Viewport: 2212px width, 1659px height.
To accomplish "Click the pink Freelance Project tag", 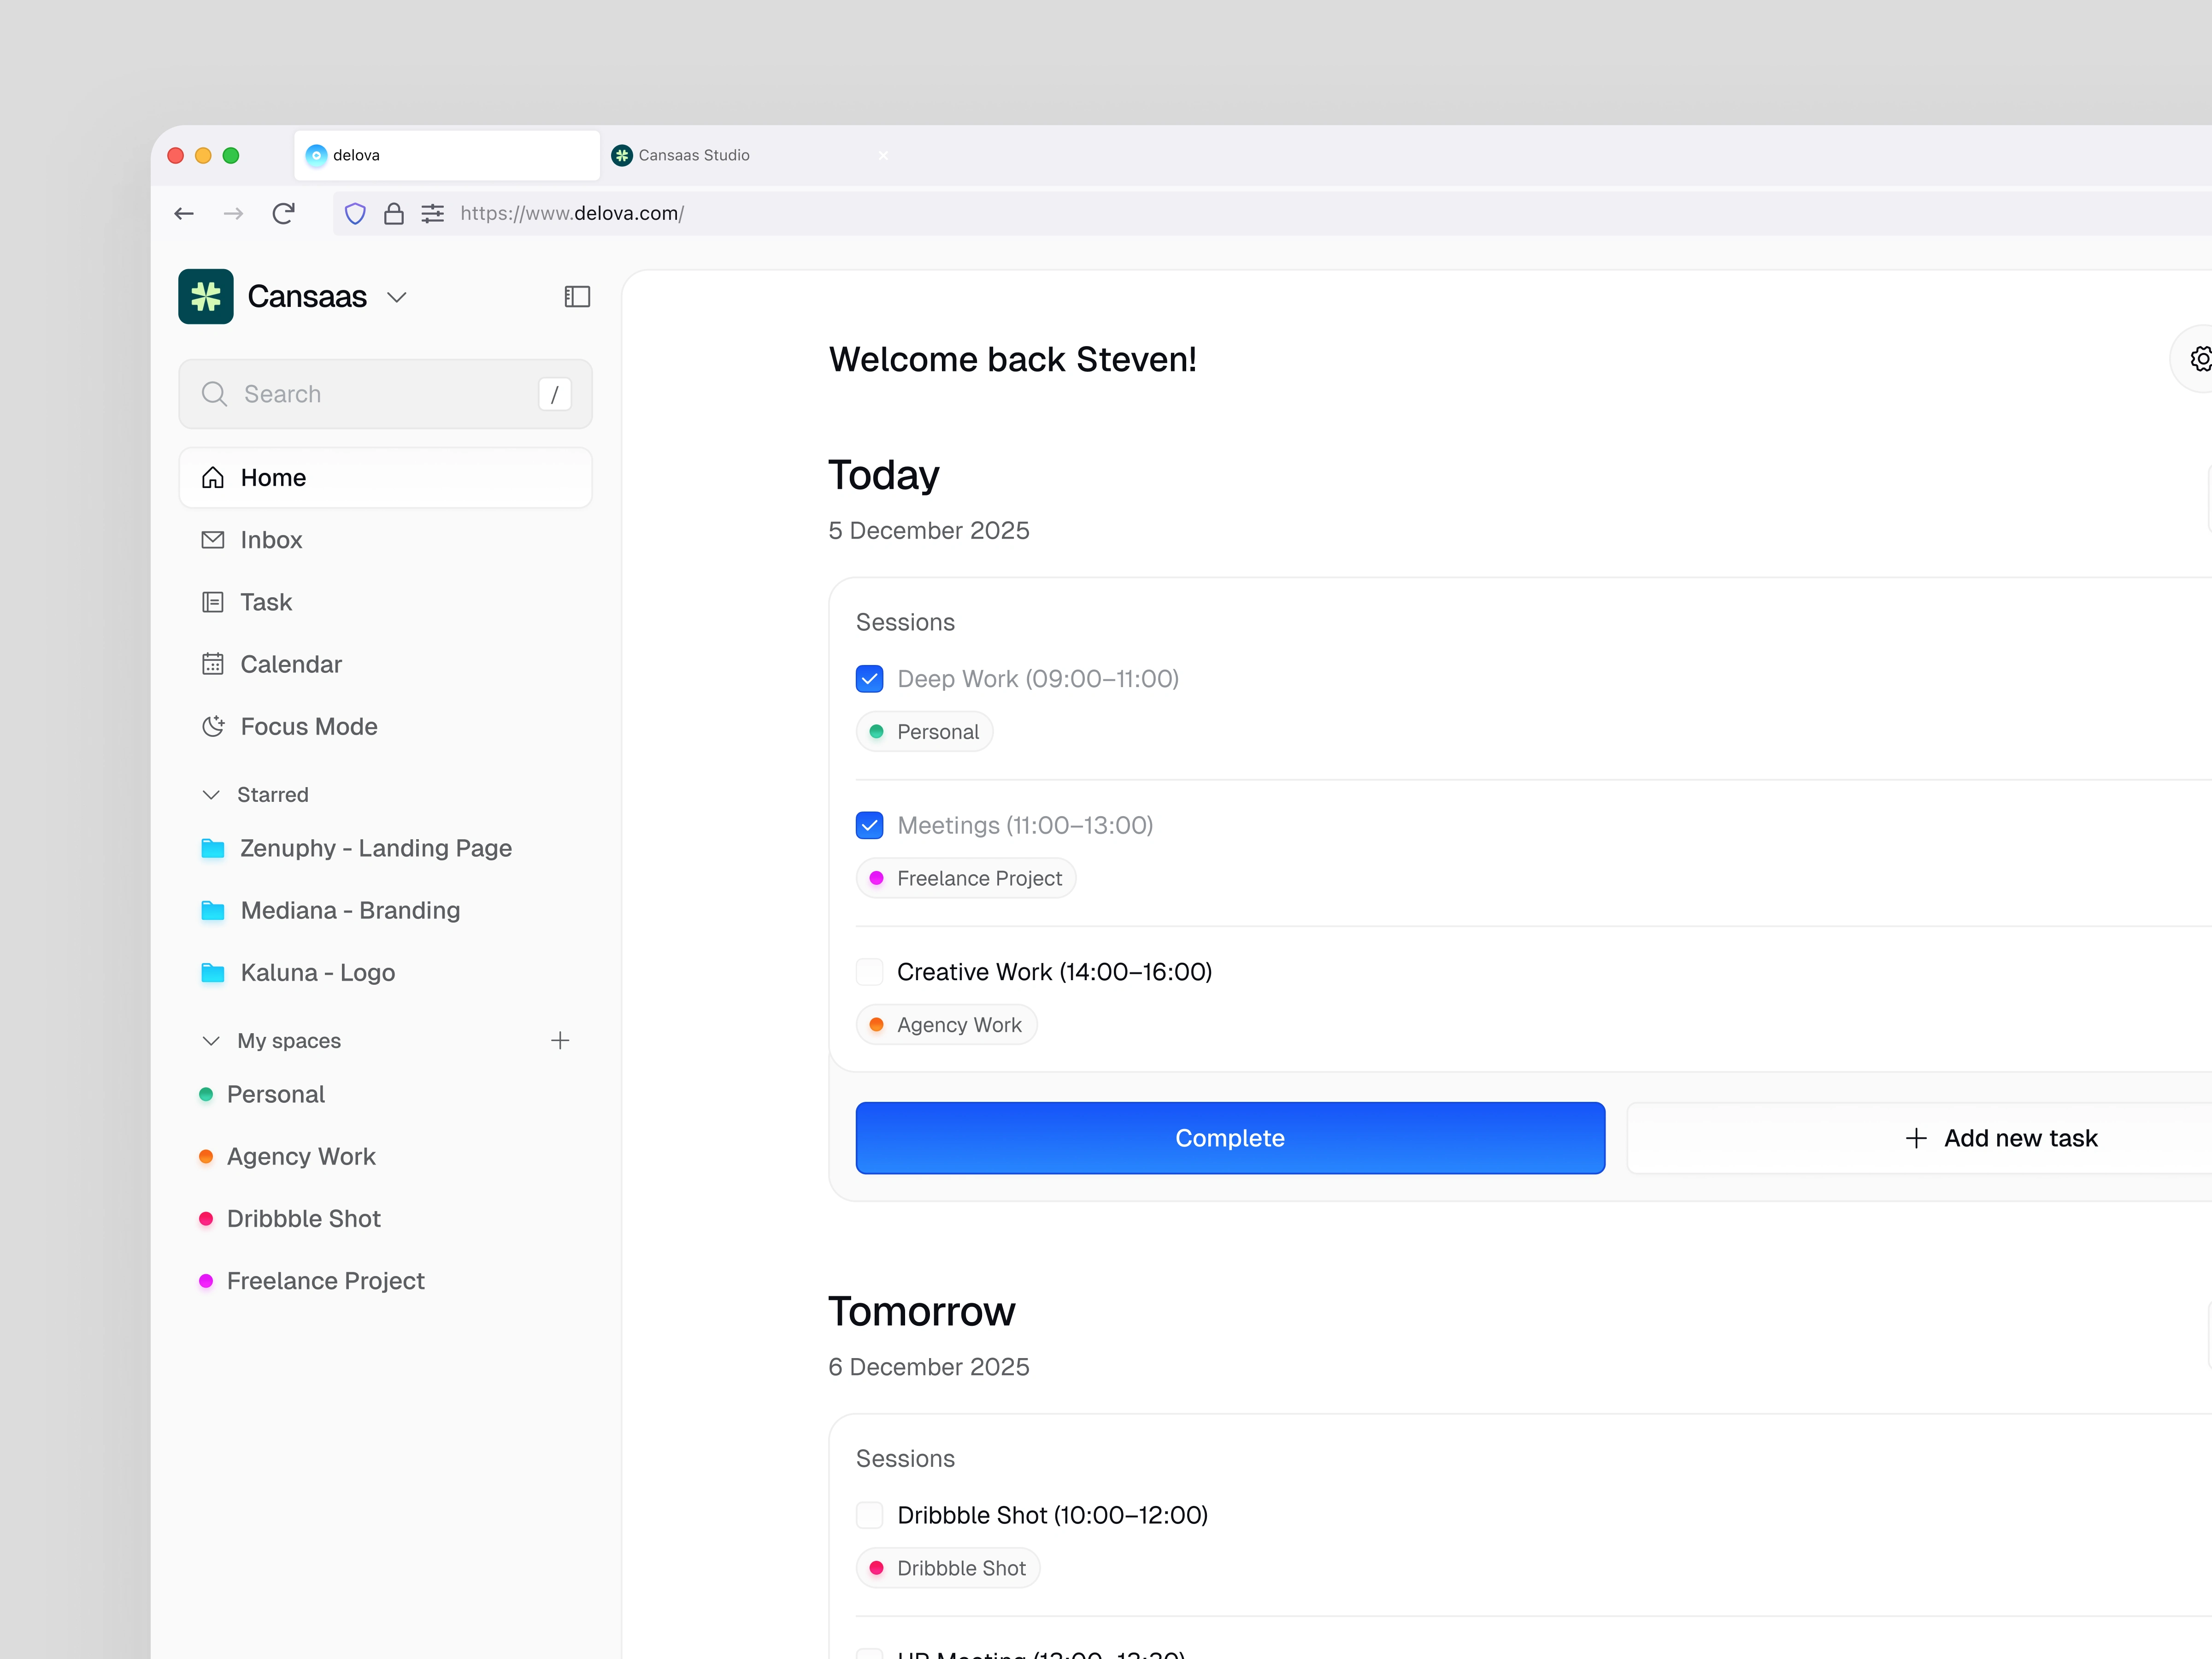I will 966,879.
